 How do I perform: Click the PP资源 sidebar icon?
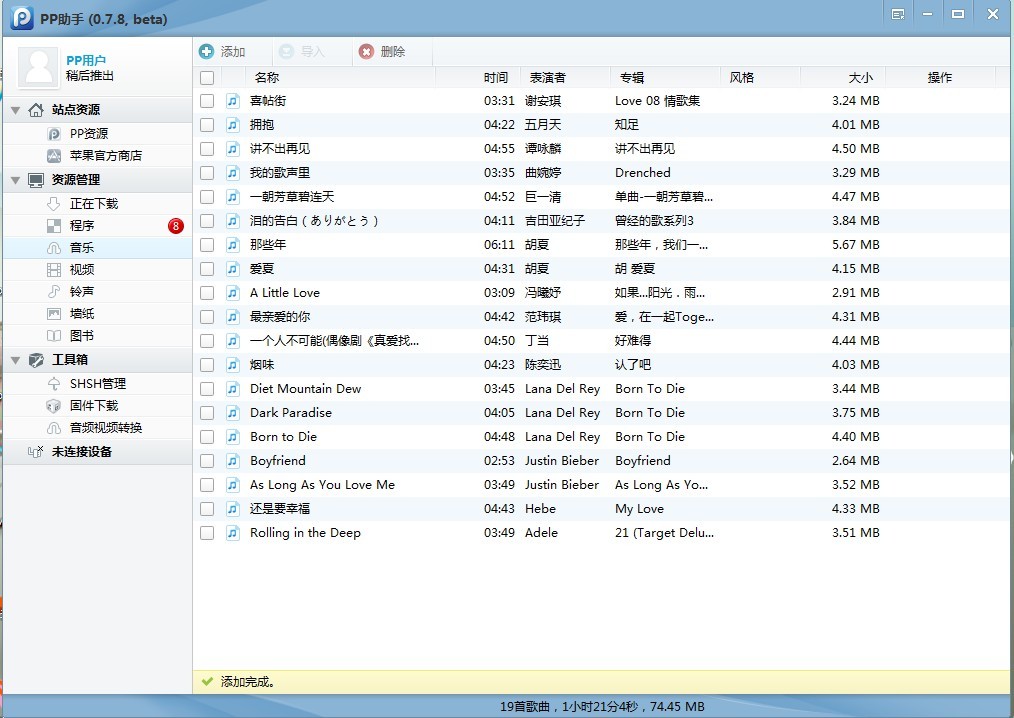(54, 134)
